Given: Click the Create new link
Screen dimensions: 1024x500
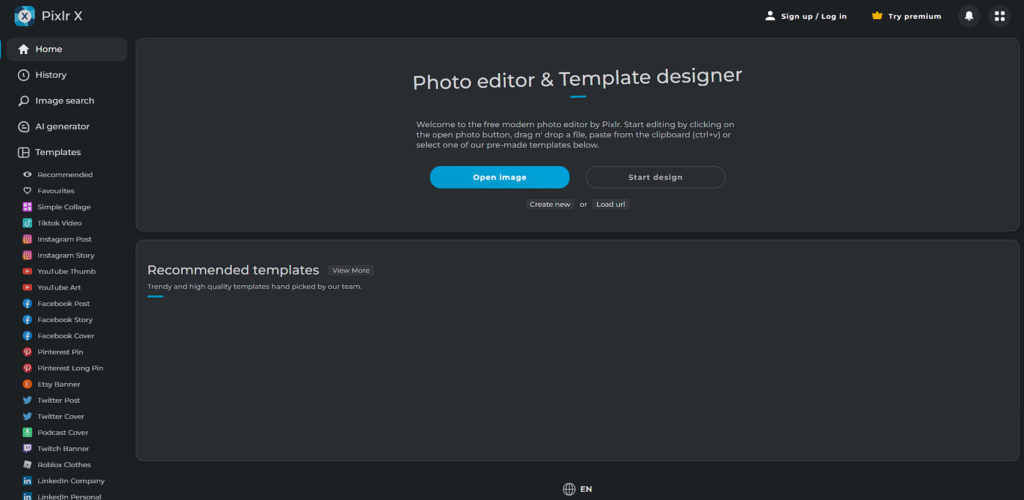Looking at the screenshot, I should click(550, 204).
